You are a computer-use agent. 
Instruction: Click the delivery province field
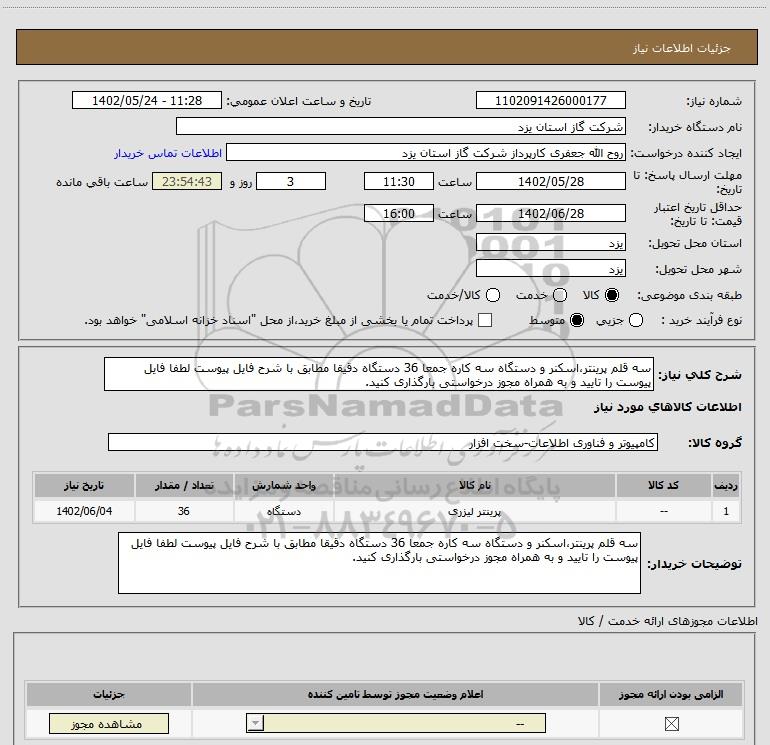tap(550, 242)
